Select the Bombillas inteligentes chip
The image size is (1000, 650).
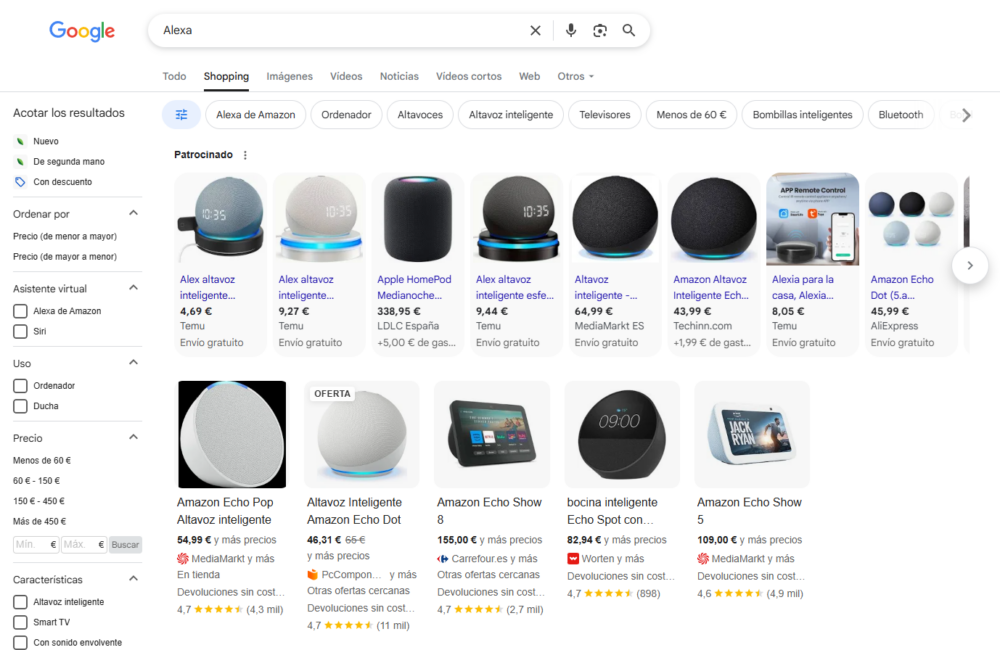coord(802,115)
